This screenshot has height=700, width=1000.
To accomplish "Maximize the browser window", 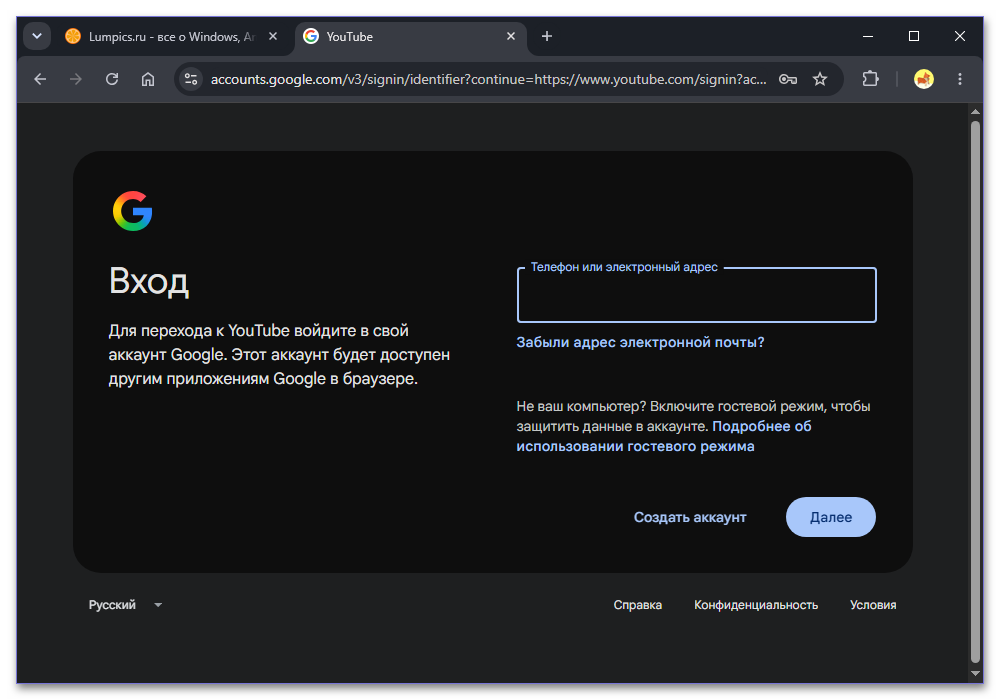I will 914,36.
